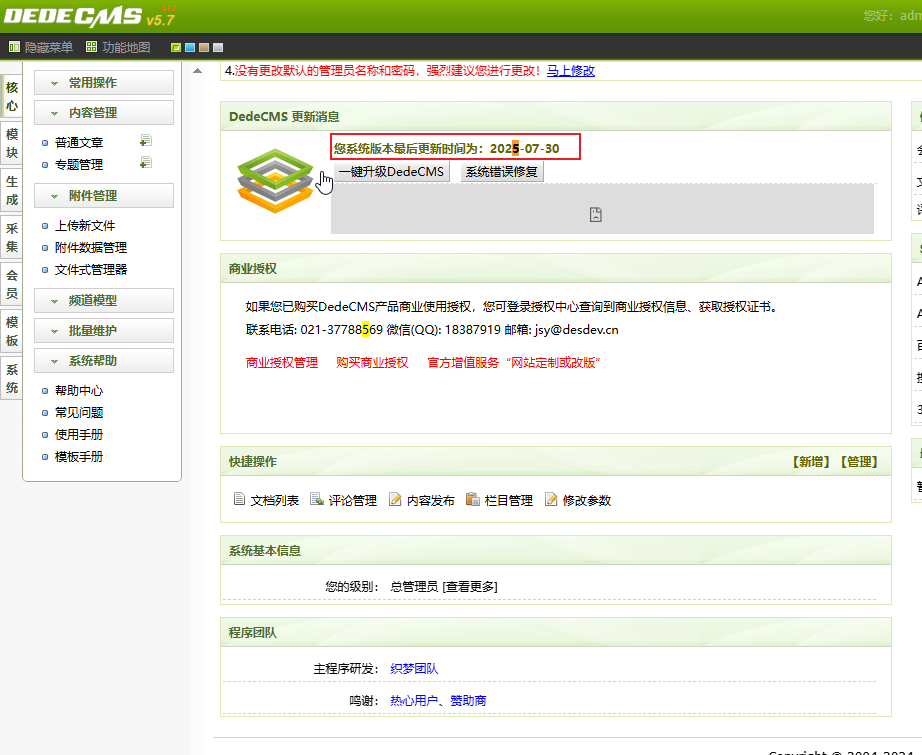This screenshot has height=755, width=922.
Task: Click the 查看更多 link
Action: (x=470, y=587)
